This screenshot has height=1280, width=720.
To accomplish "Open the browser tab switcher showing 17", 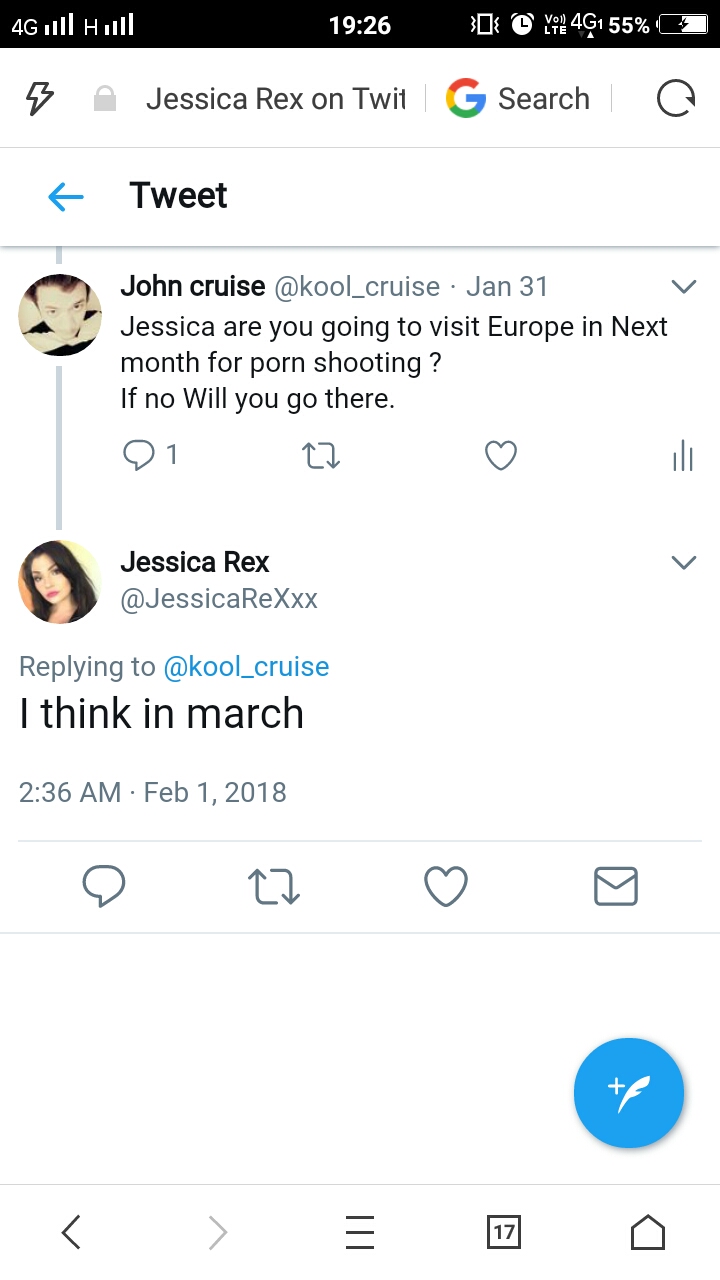I will click(x=504, y=1232).
